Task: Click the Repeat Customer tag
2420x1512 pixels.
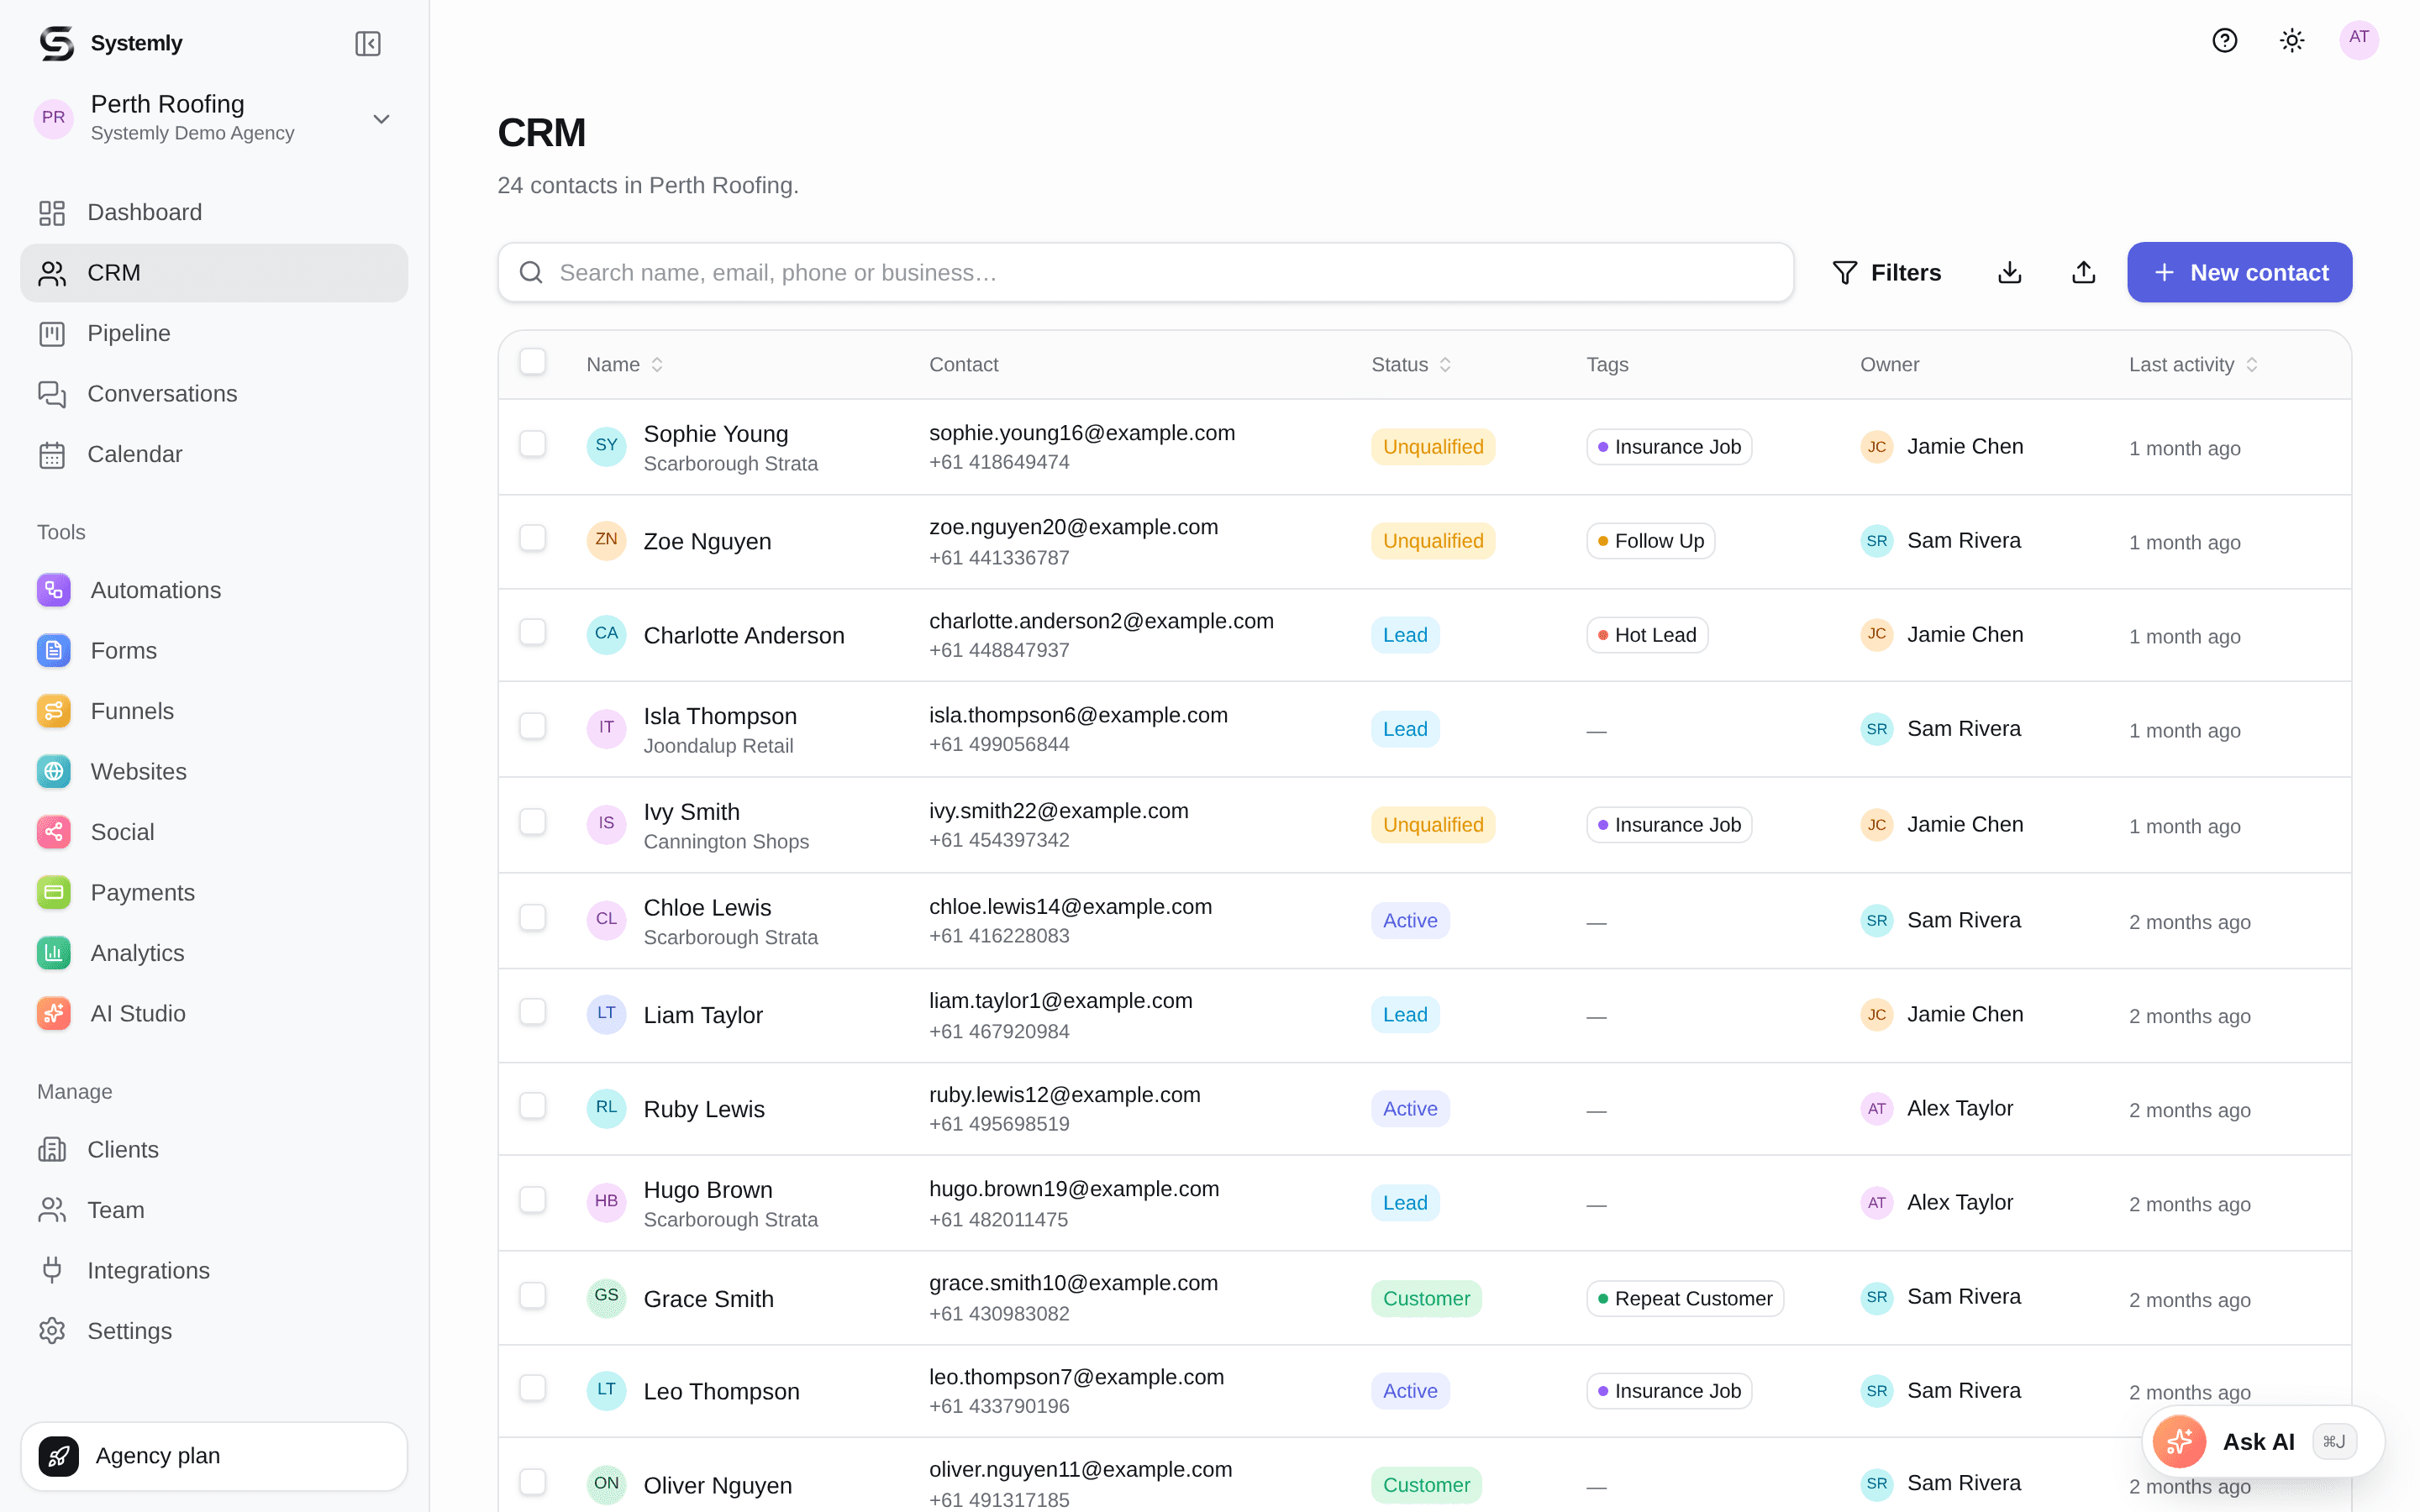Action: [x=1685, y=1299]
